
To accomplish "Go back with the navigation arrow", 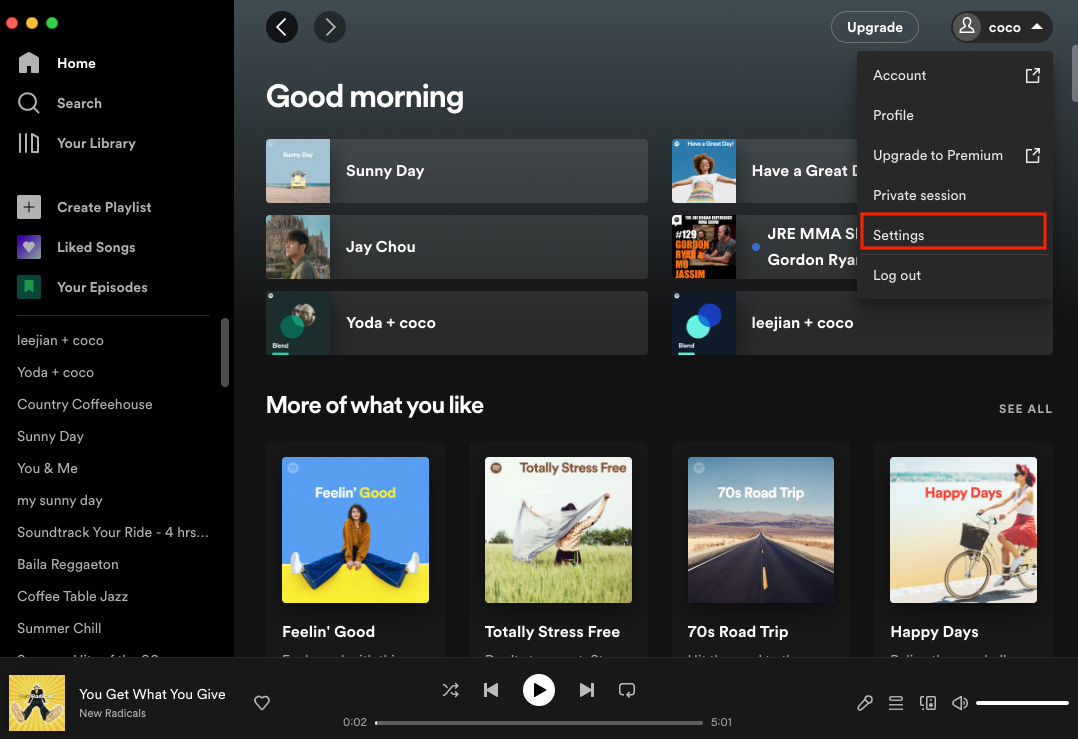I will pos(281,27).
